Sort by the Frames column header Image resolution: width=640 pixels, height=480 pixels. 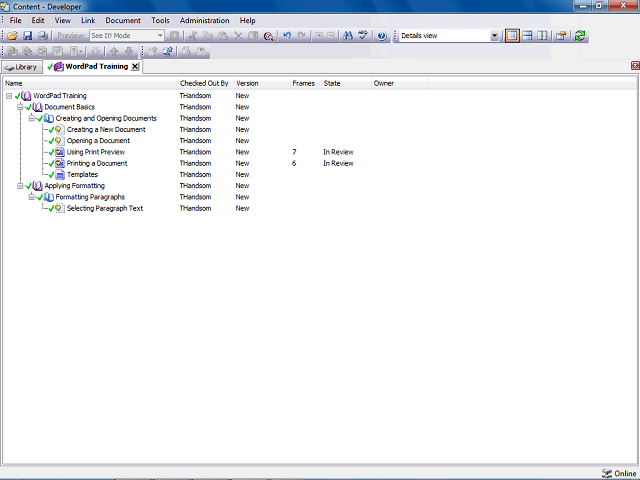click(x=306, y=83)
